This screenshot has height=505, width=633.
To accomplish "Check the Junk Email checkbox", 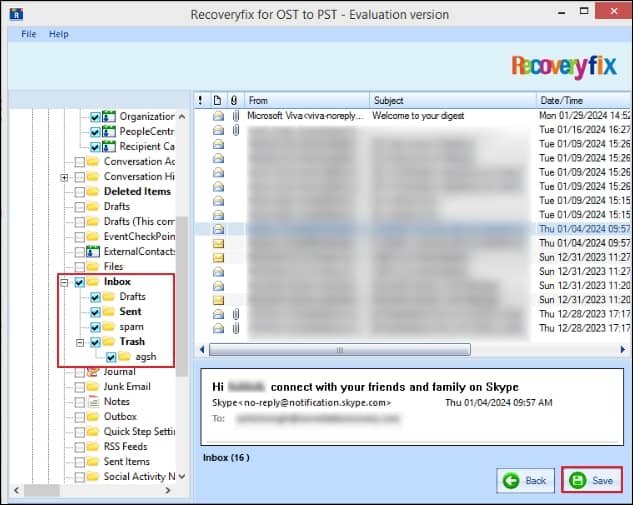I will [x=80, y=387].
